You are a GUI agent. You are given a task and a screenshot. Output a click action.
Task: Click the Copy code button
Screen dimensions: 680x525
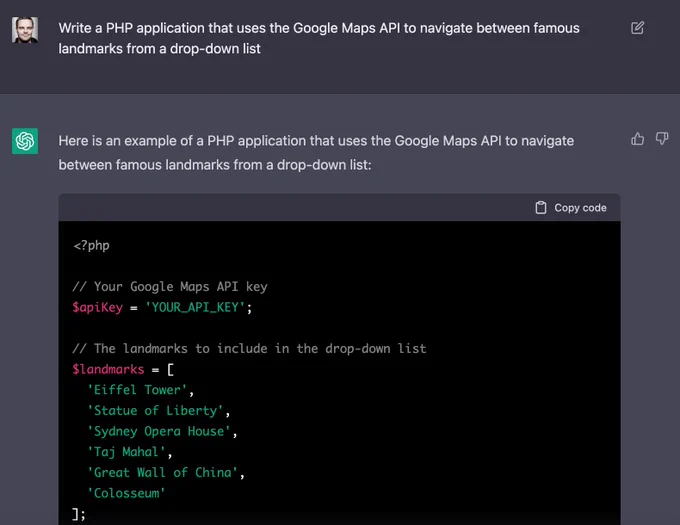571,208
